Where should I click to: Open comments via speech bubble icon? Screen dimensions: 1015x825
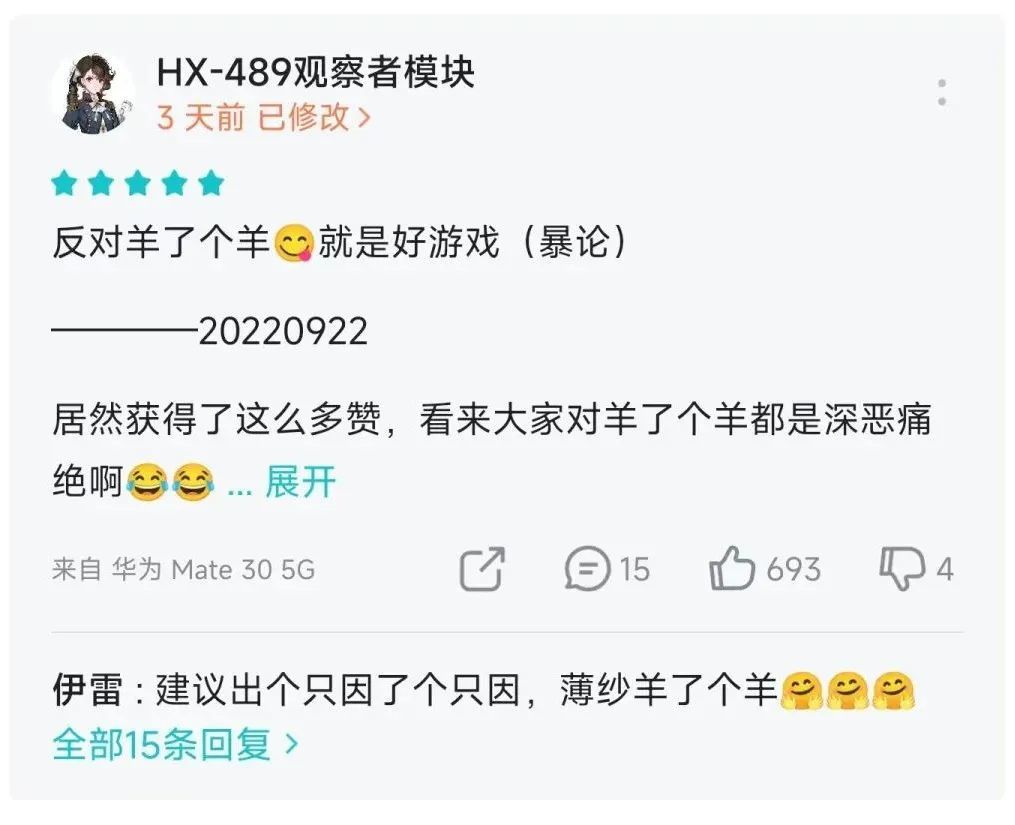587,569
